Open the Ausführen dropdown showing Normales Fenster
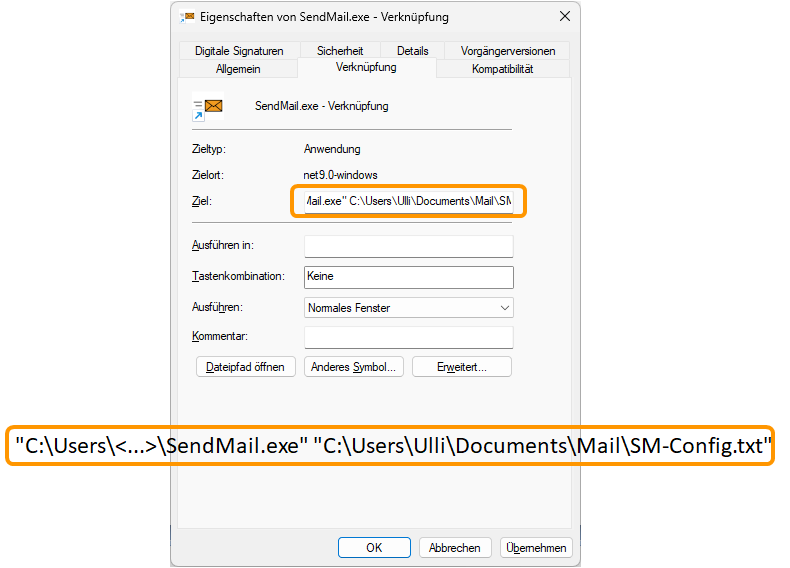This screenshot has height=568, width=790. 408,308
